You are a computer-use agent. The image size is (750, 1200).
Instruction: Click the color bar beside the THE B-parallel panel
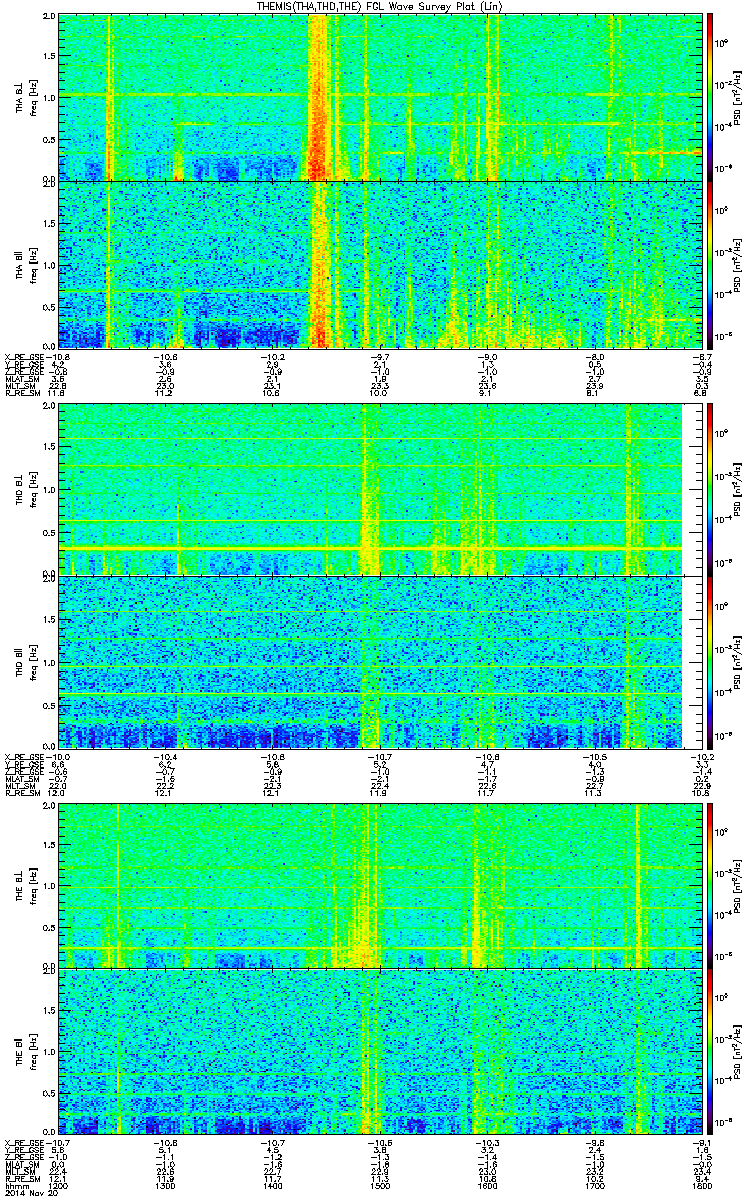click(711, 1051)
